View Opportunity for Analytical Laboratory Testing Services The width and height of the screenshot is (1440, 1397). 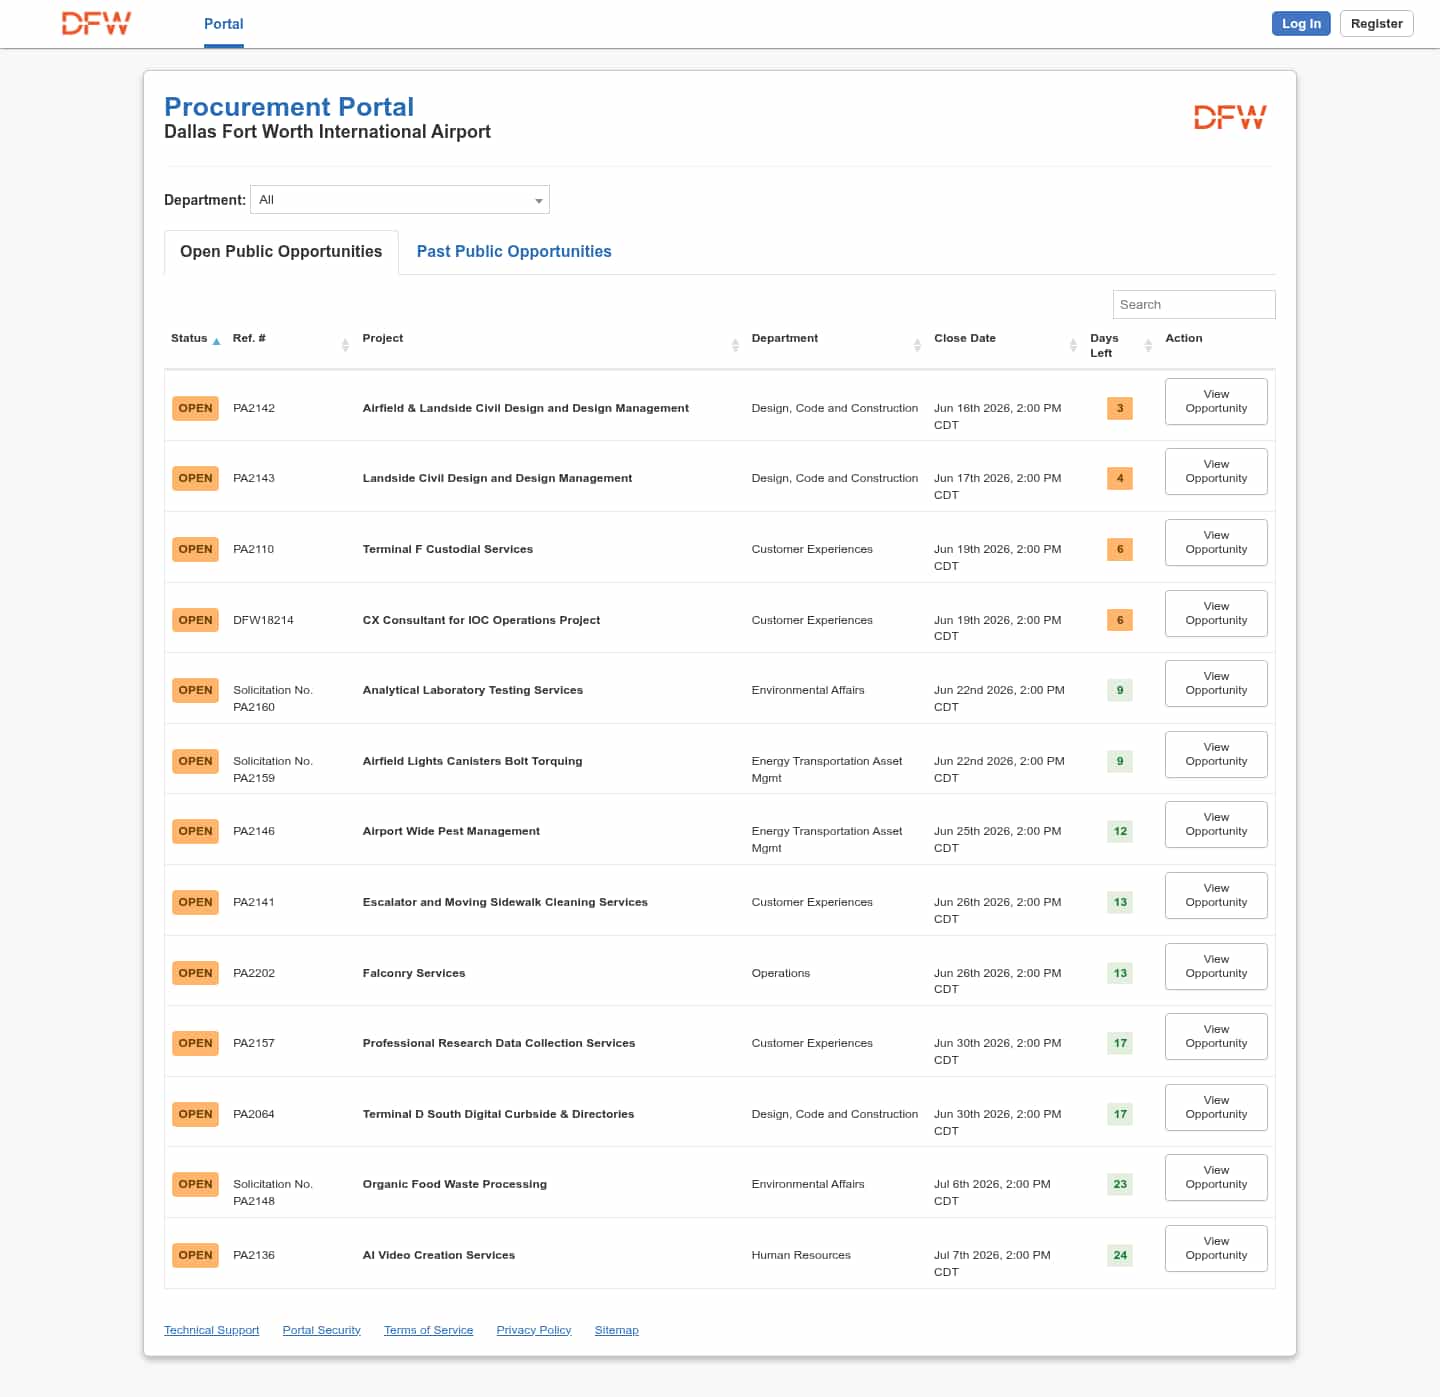[1216, 683]
